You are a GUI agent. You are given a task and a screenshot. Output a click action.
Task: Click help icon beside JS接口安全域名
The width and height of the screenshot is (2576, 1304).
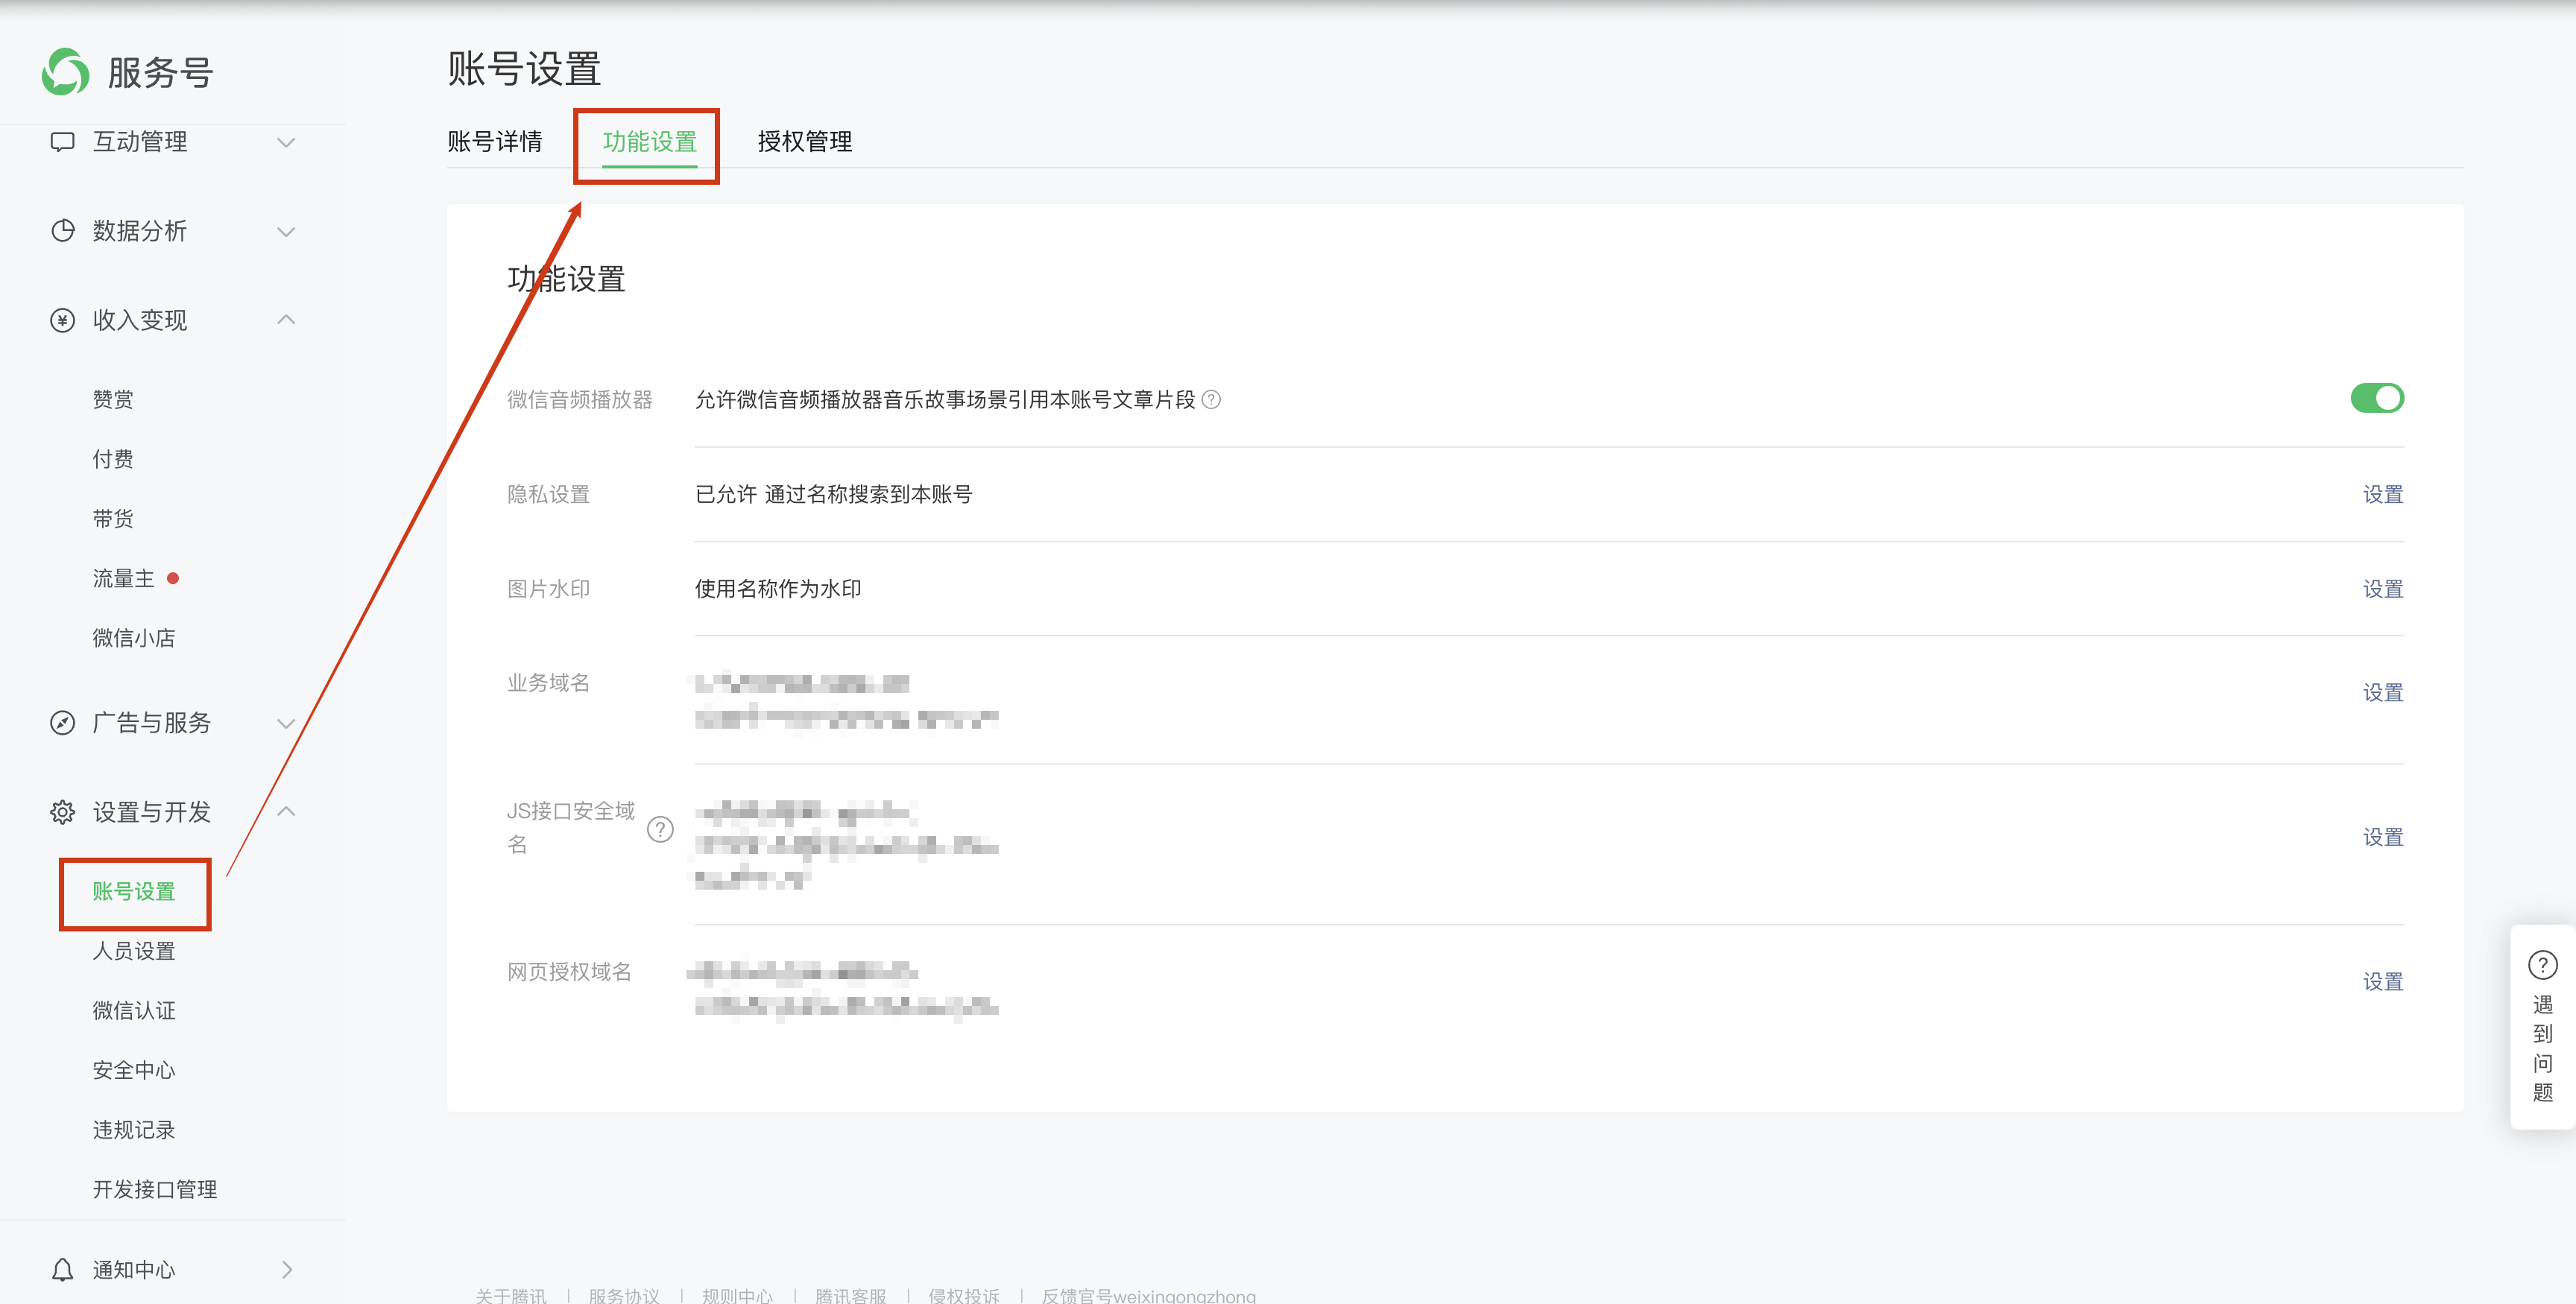pyautogui.click(x=660, y=829)
